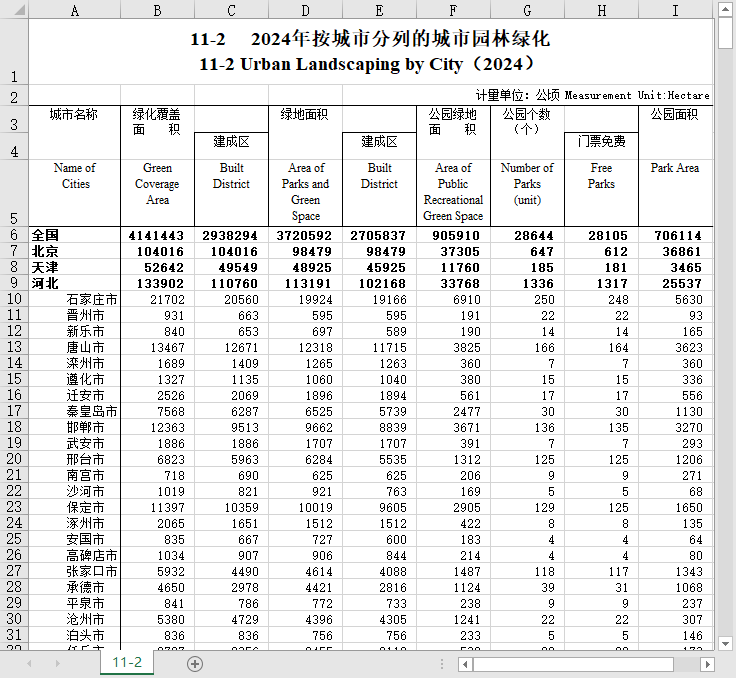Select row 31 header
This screenshot has height=678, width=736.
[x=14, y=635]
